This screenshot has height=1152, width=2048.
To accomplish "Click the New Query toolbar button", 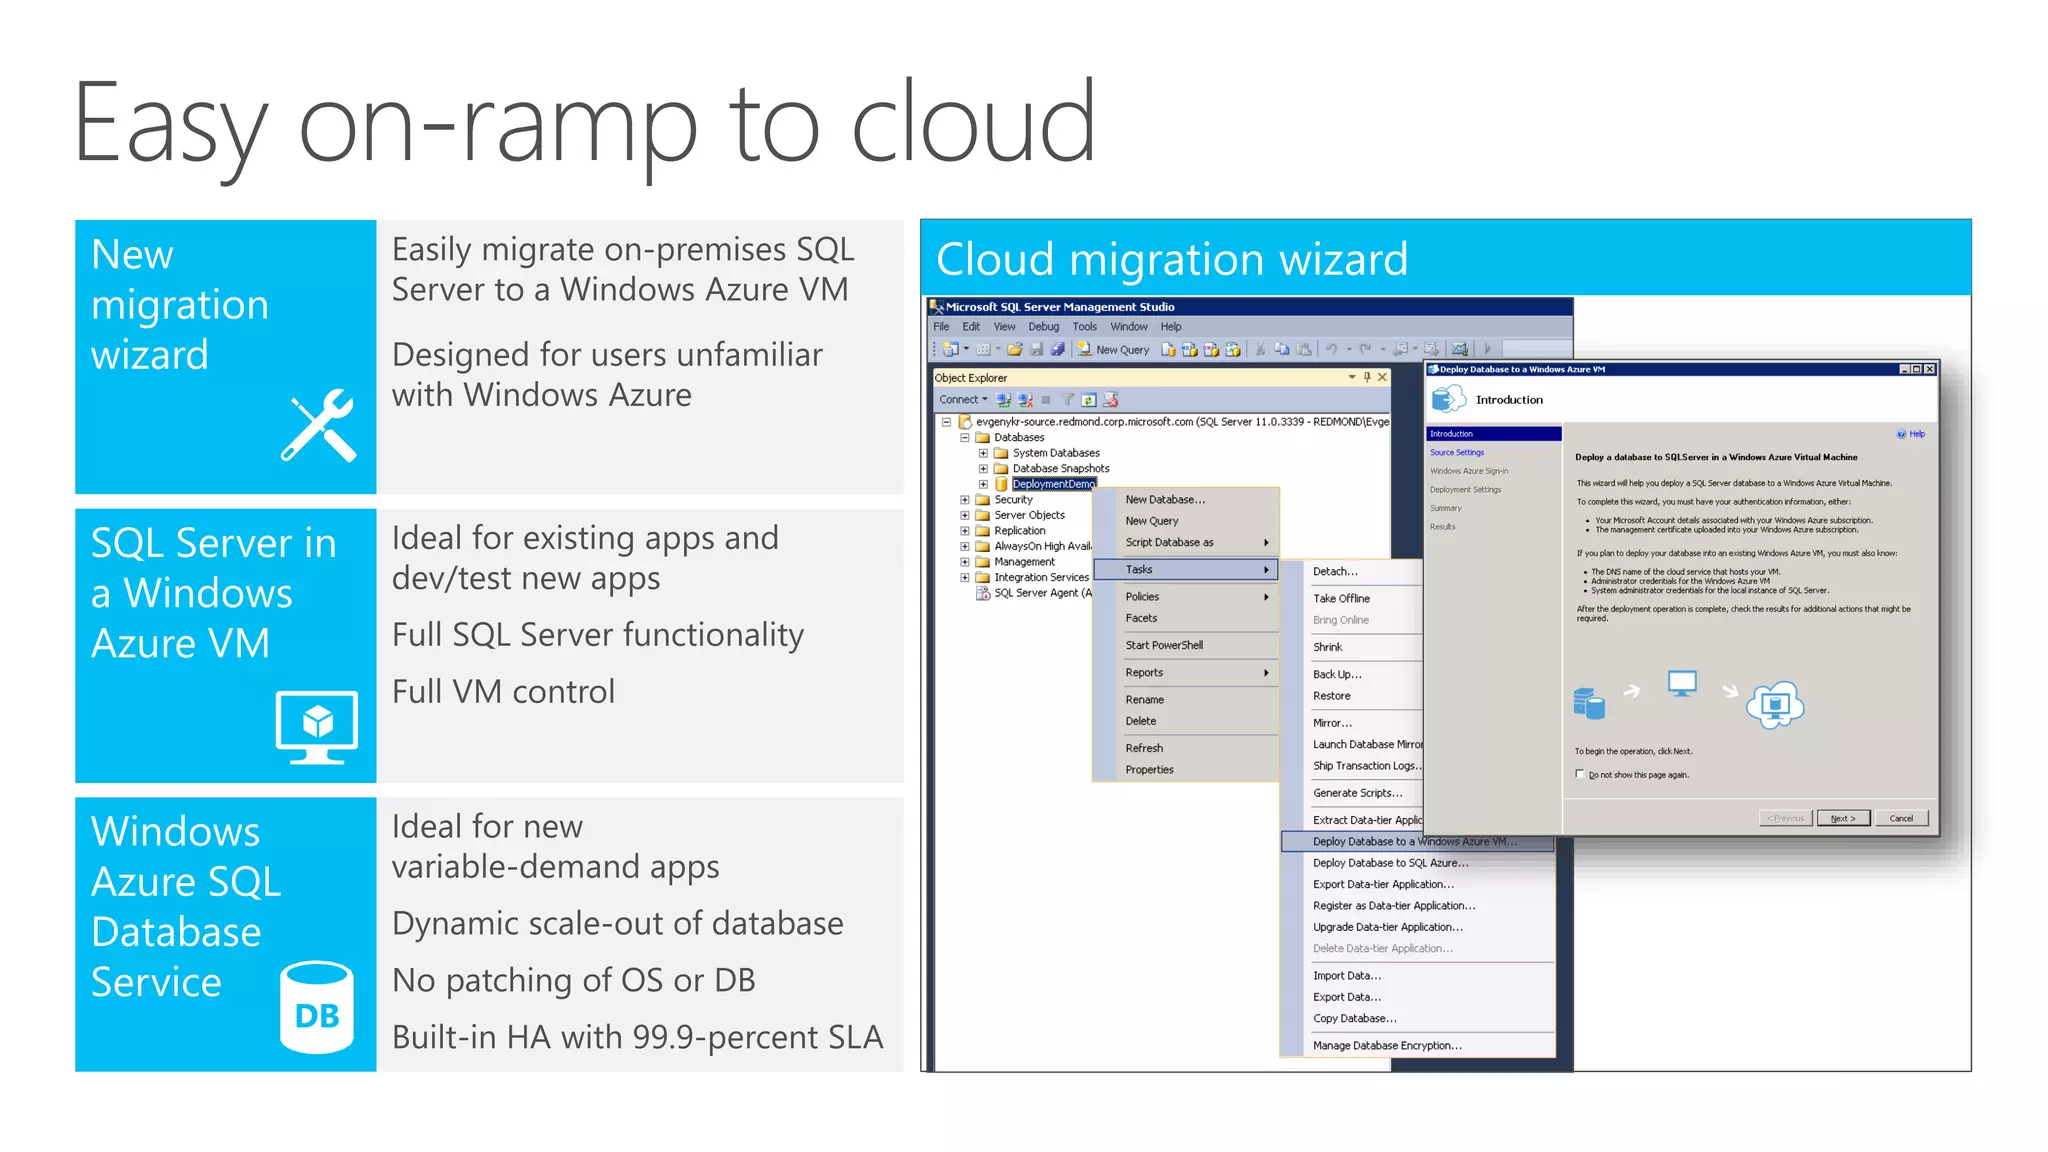I will 1113,350.
